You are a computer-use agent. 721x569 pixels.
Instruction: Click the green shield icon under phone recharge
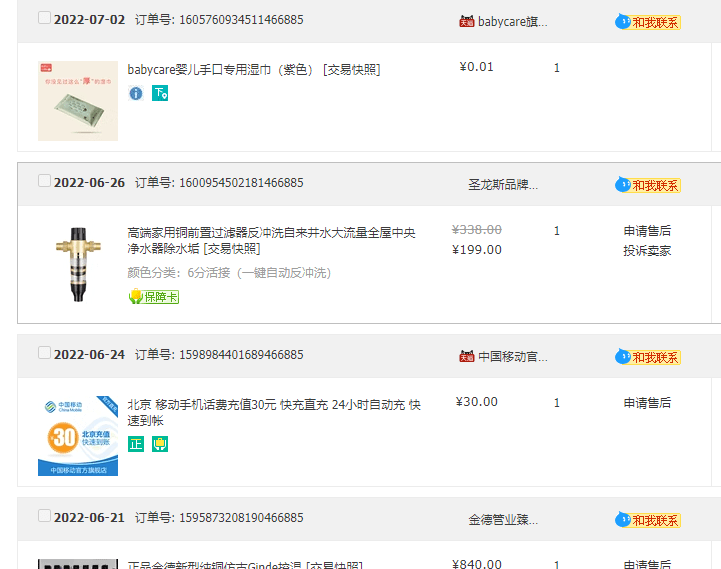coord(160,444)
